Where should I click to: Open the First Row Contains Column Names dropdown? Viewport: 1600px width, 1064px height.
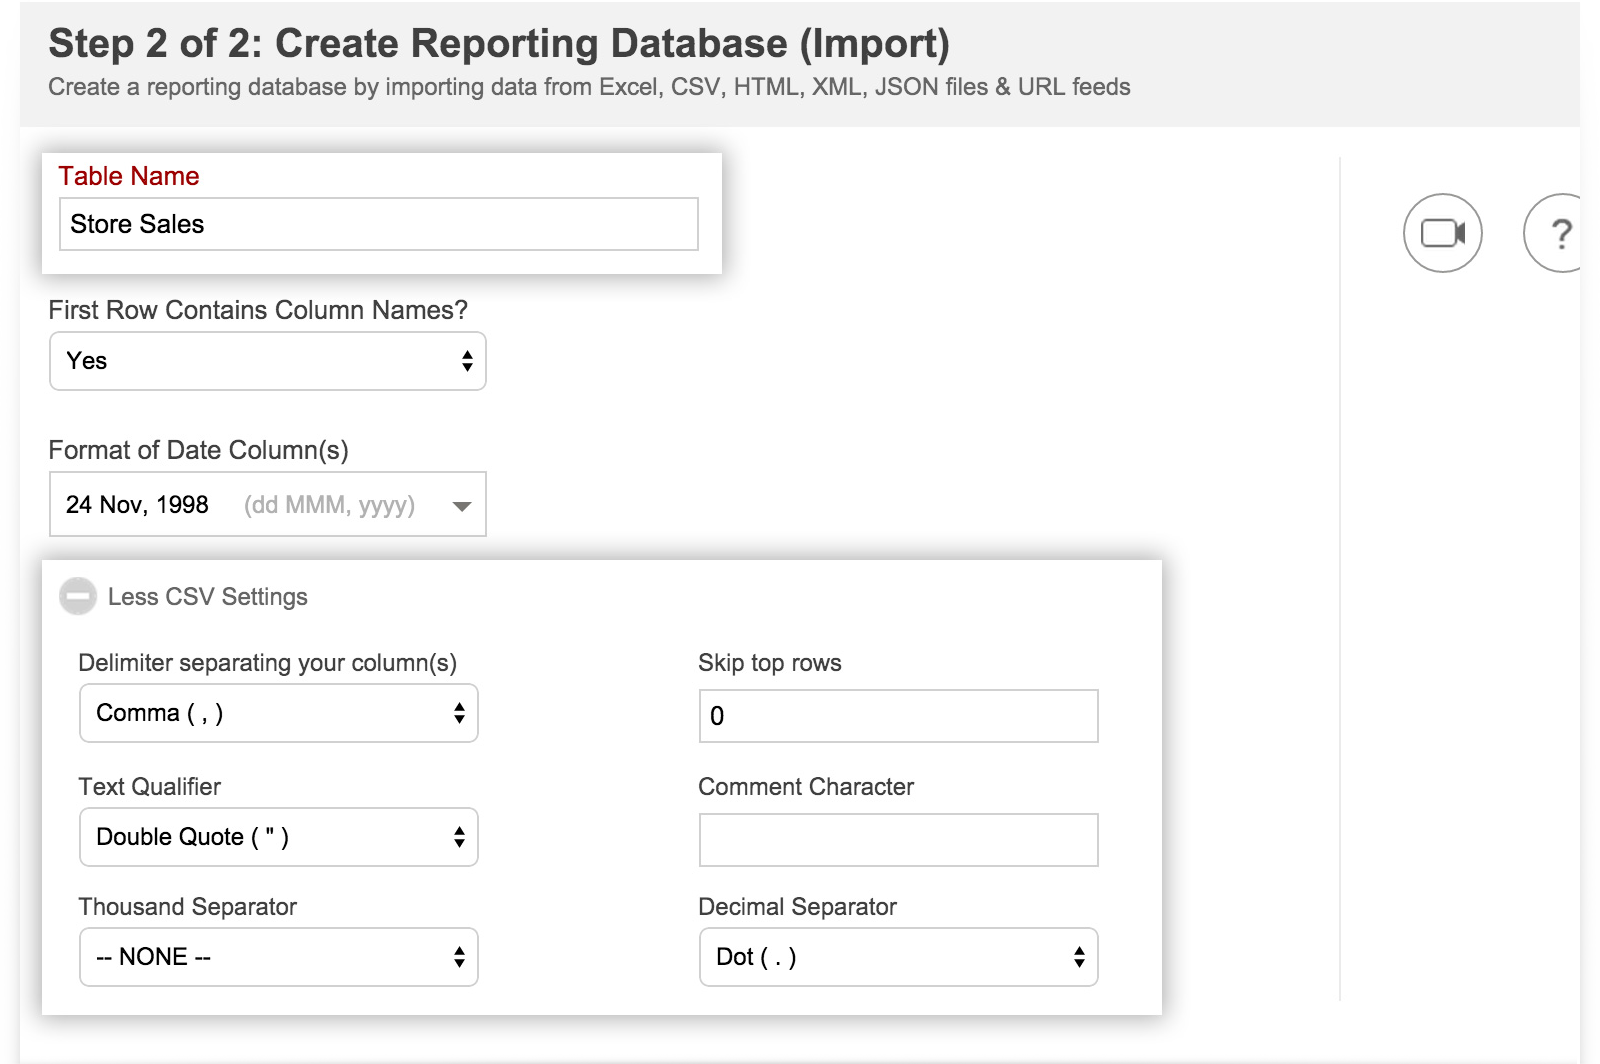(x=267, y=361)
